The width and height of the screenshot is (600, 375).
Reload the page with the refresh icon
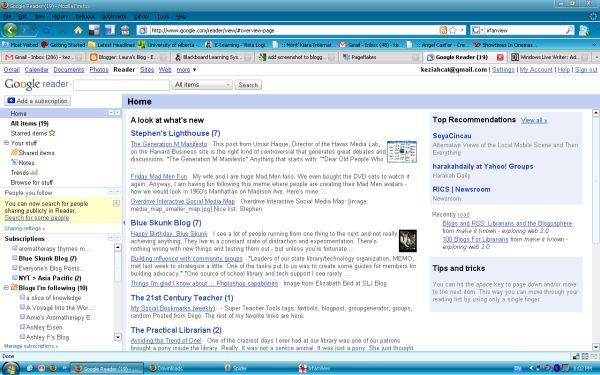46,30
